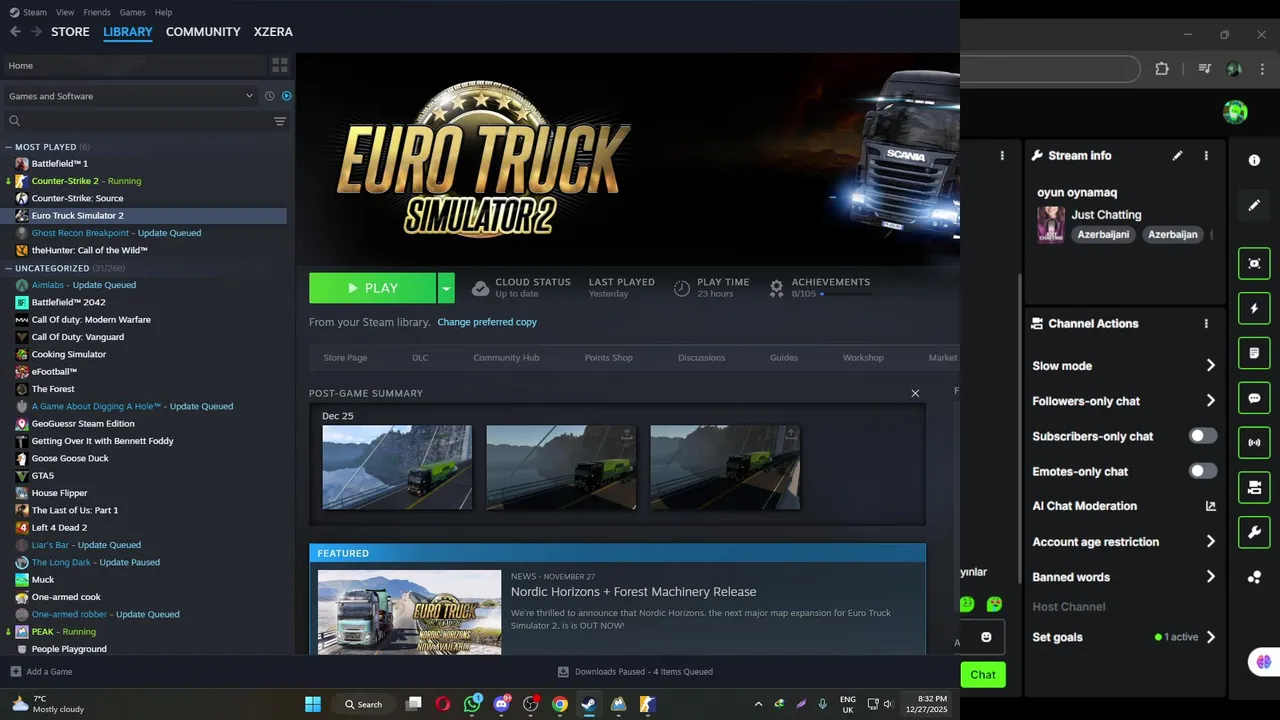This screenshot has height=720, width=1280.
Task: Open the Stream info three-dot menu
Action: [x=1206, y=156]
